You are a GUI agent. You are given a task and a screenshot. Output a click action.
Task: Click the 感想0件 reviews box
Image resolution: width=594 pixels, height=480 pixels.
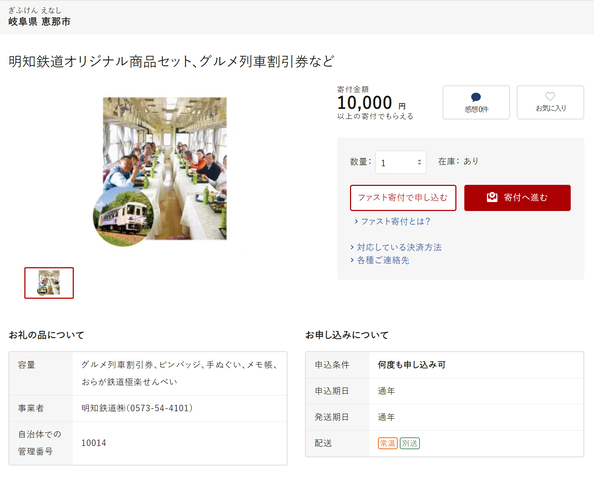(476, 102)
